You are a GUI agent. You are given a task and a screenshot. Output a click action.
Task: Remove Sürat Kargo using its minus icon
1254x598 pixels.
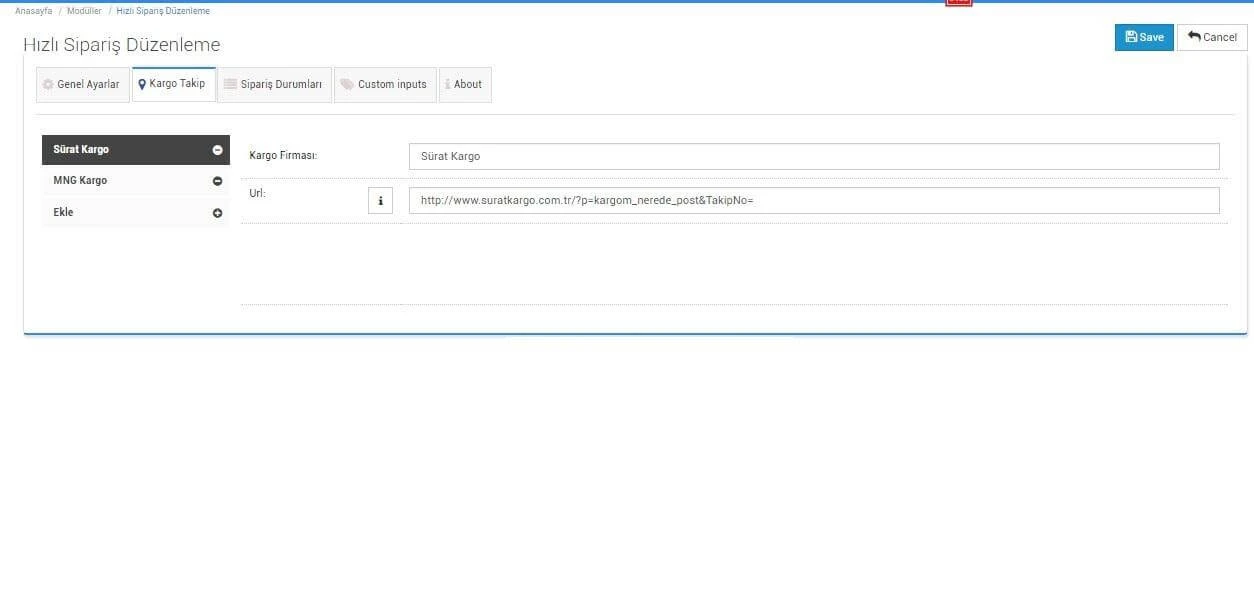click(217, 150)
